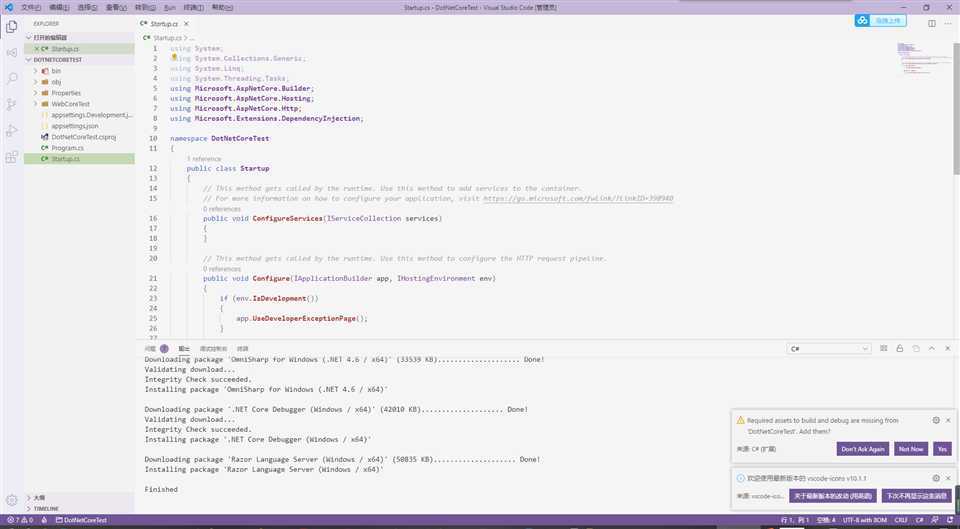The image size is (960, 529).
Task: Click the code minimap preview
Action: (x=924, y=58)
